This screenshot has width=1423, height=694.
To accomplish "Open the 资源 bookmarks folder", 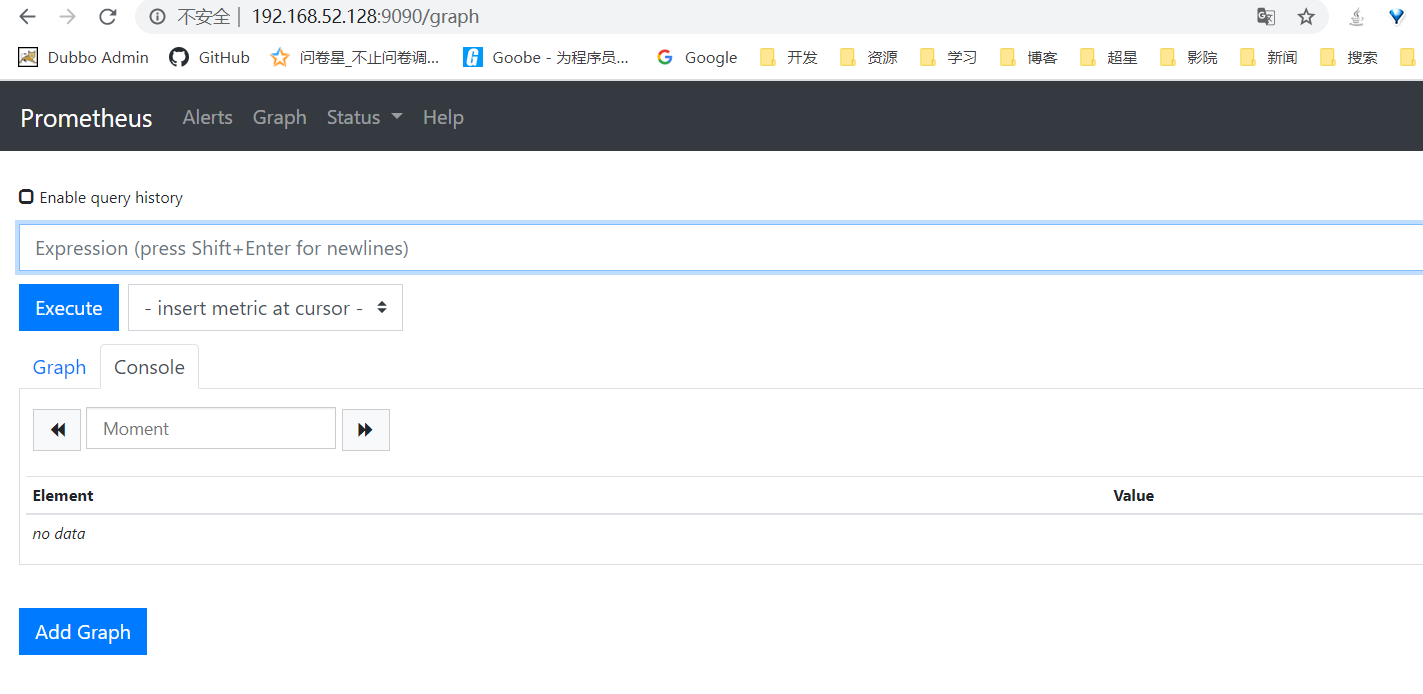I will pyautogui.click(x=869, y=57).
